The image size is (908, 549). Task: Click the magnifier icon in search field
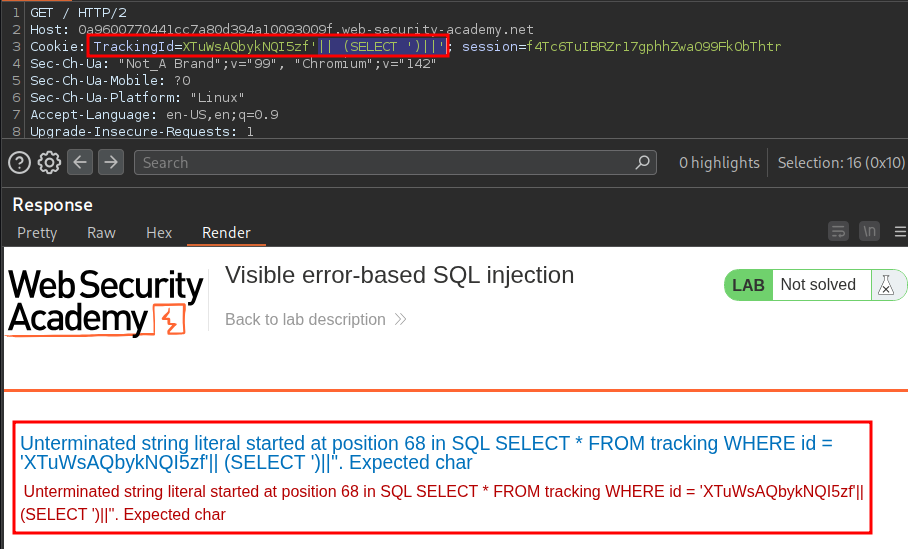click(643, 162)
